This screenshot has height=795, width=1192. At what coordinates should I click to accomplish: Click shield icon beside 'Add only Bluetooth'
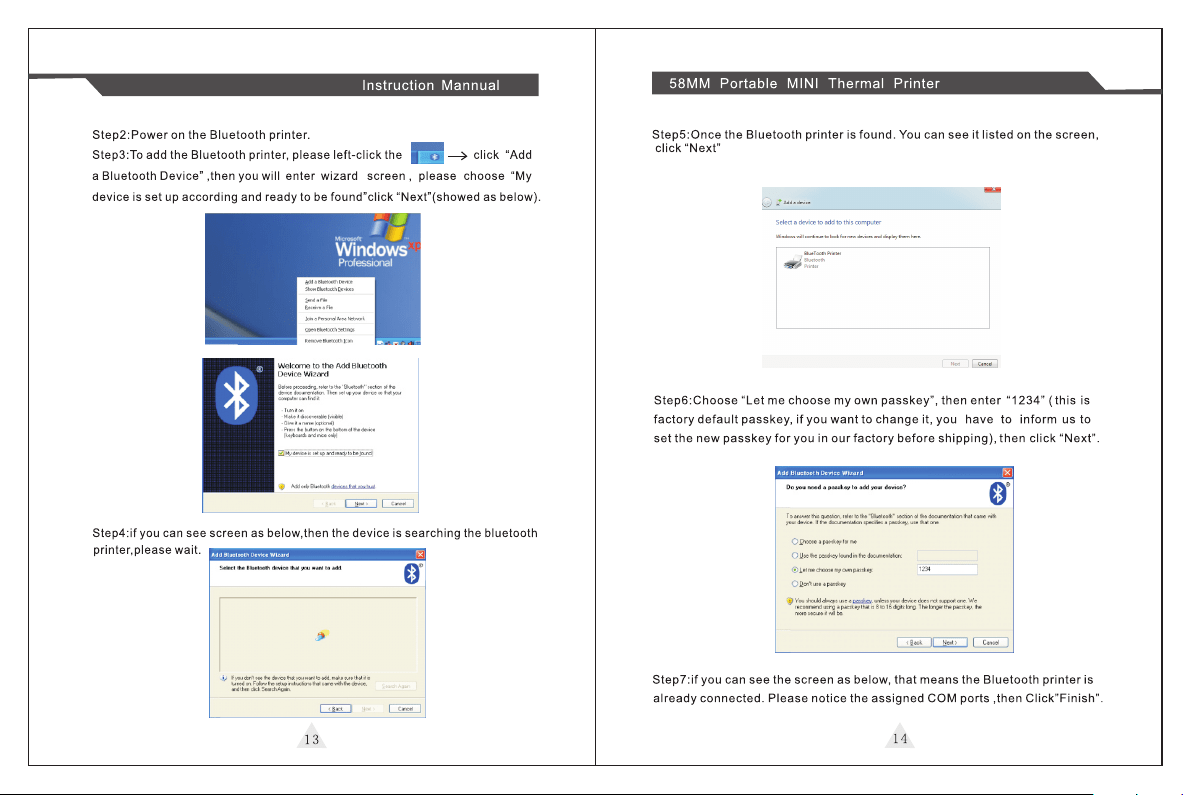pos(282,486)
